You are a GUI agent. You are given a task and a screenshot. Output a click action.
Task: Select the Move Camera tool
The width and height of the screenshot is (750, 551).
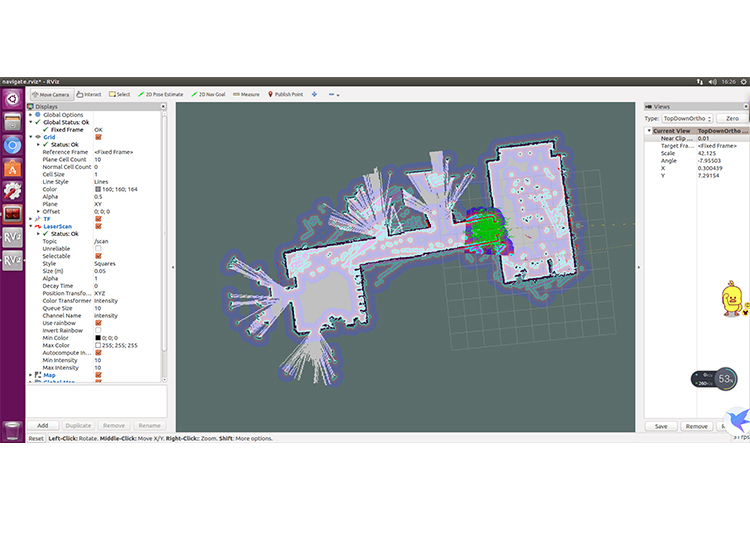pos(52,94)
